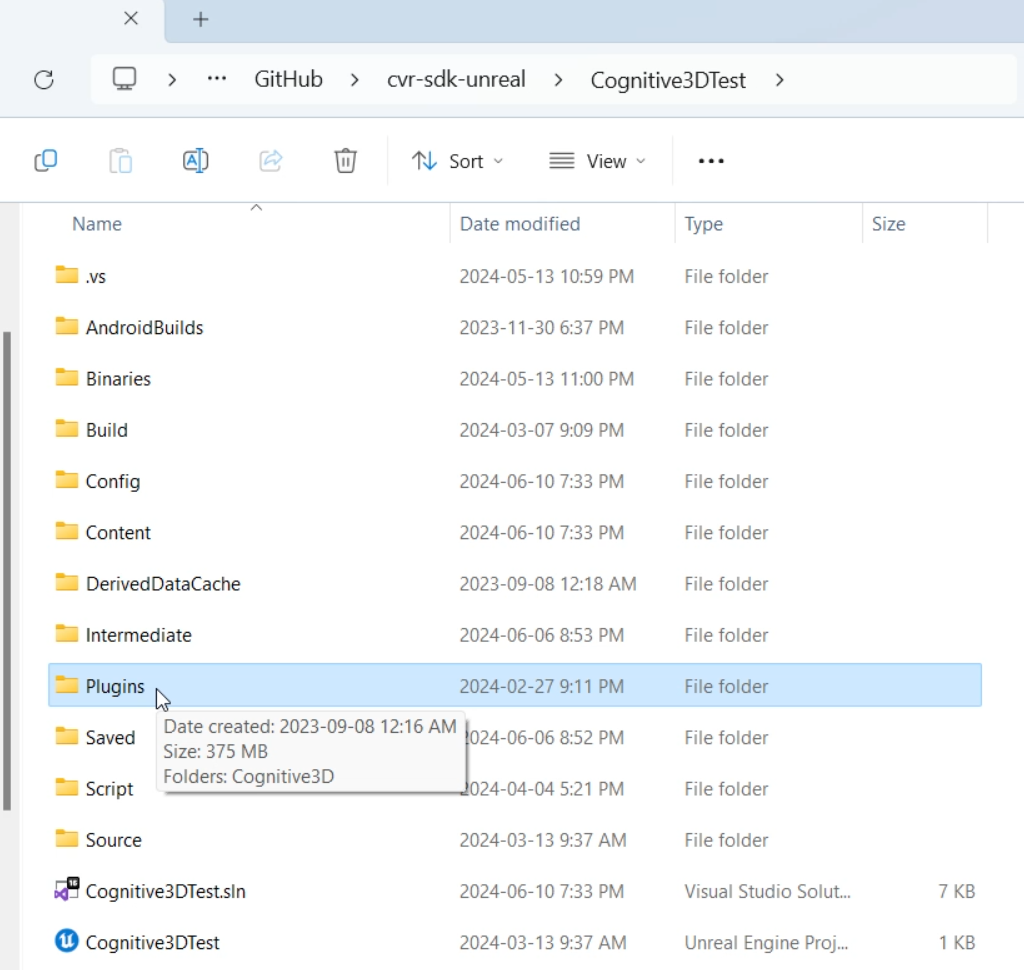Select the Content folder icon
1024x970 pixels.
point(67,531)
